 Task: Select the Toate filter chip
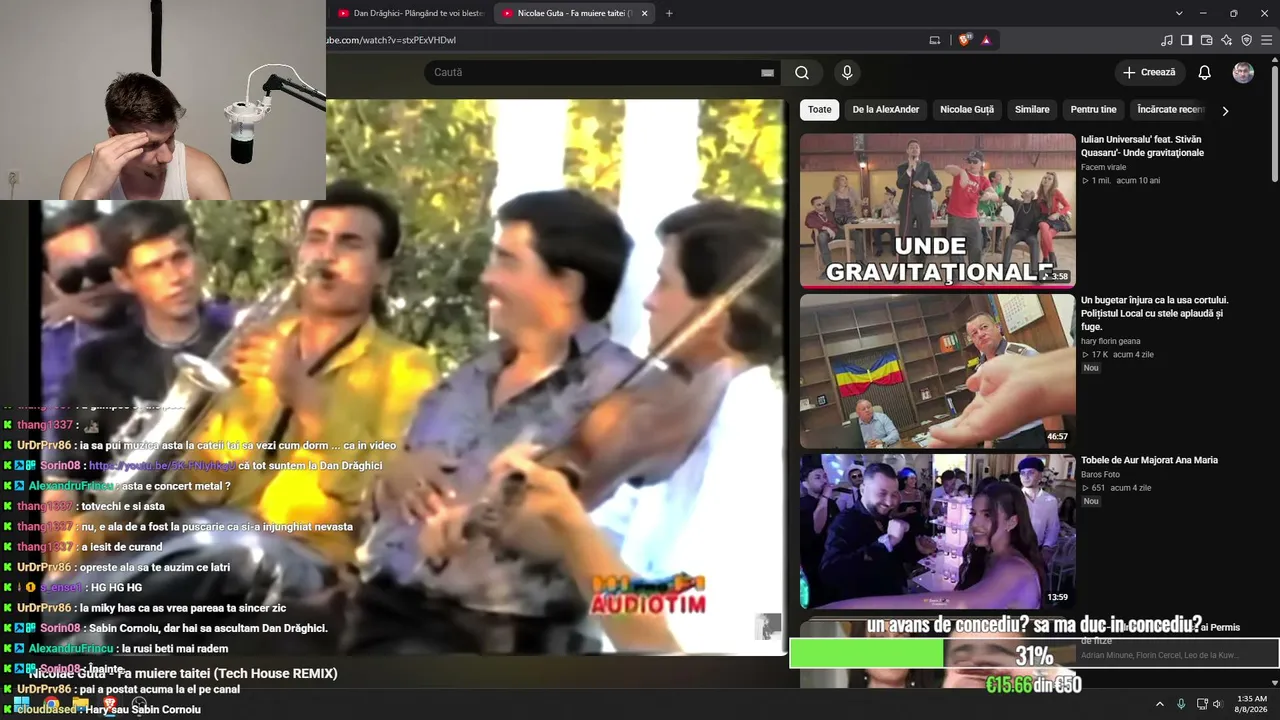click(x=820, y=110)
